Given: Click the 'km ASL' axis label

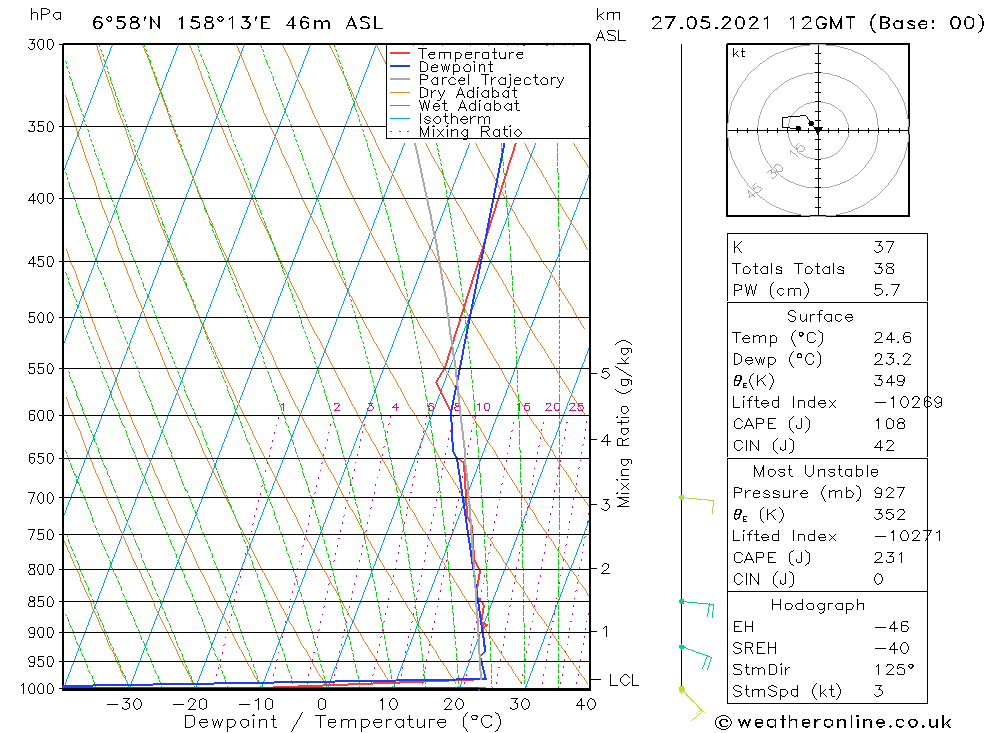Looking at the screenshot, I should (611, 26).
